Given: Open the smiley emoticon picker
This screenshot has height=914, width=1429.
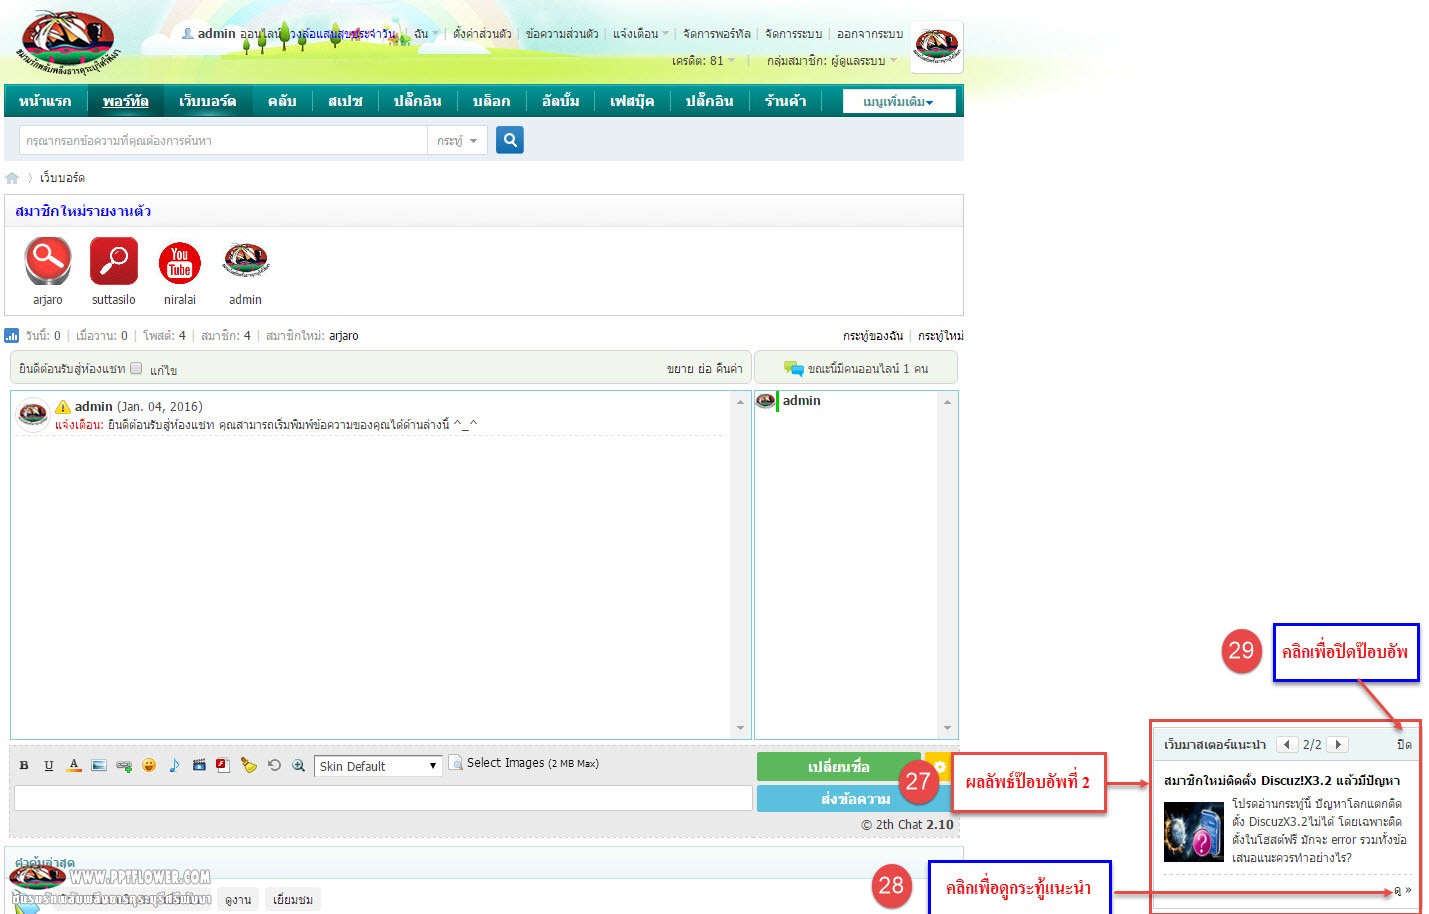Looking at the screenshot, I should (149, 766).
